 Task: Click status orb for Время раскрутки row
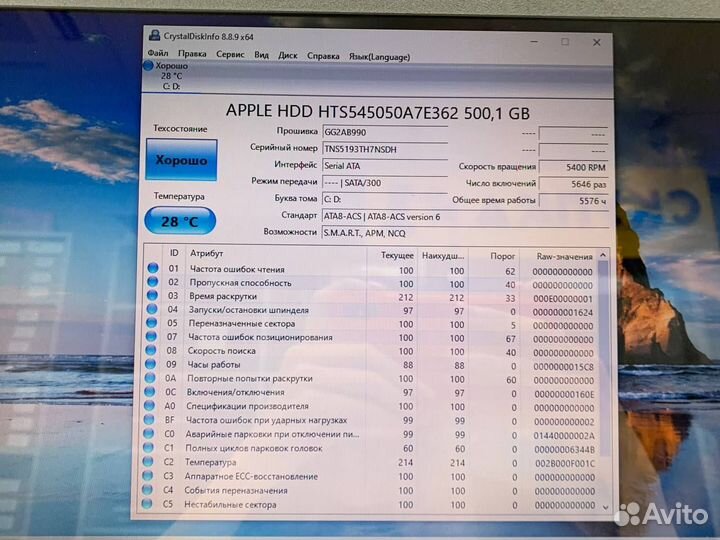pyautogui.click(x=152, y=295)
